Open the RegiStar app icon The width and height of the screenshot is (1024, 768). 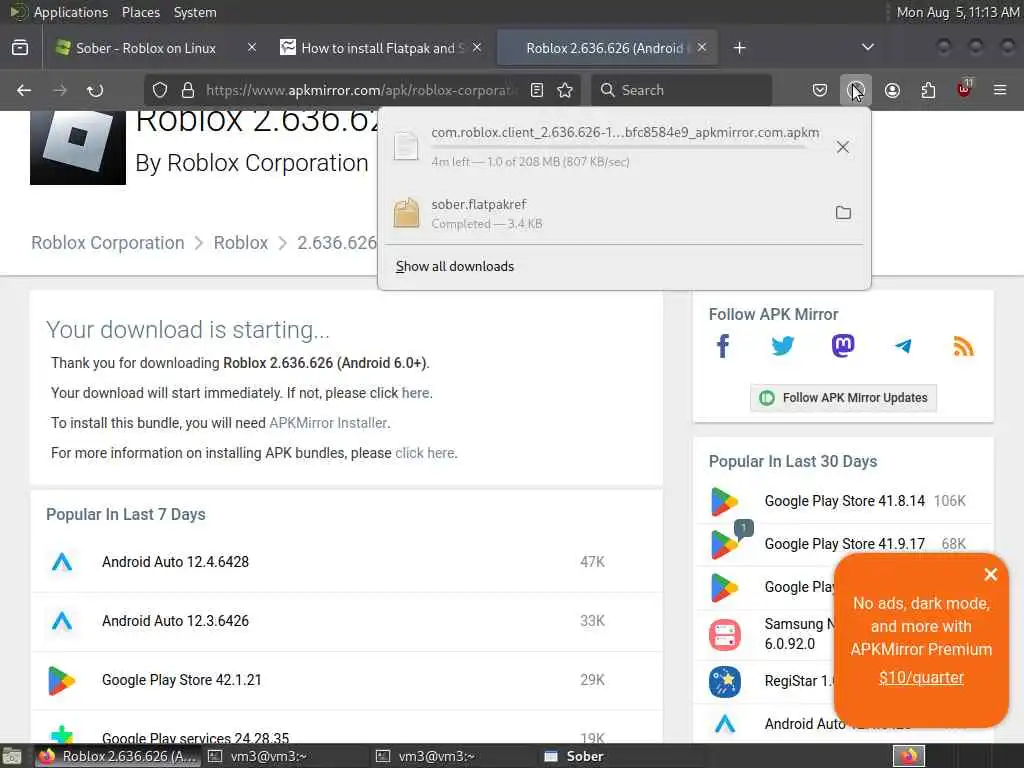point(725,682)
